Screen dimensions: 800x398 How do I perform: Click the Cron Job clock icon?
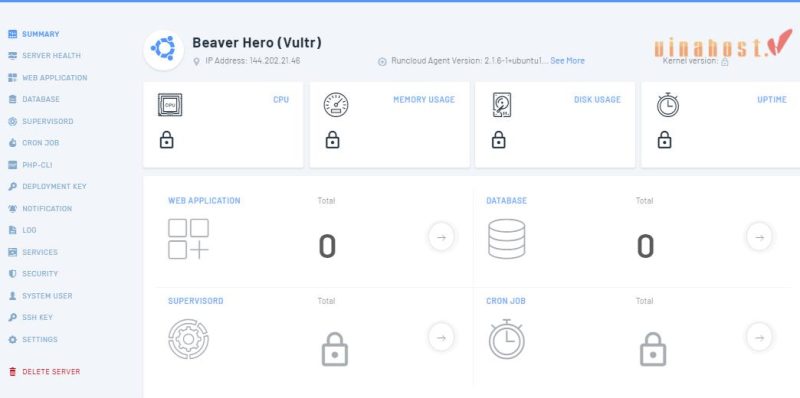coord(507,339)
